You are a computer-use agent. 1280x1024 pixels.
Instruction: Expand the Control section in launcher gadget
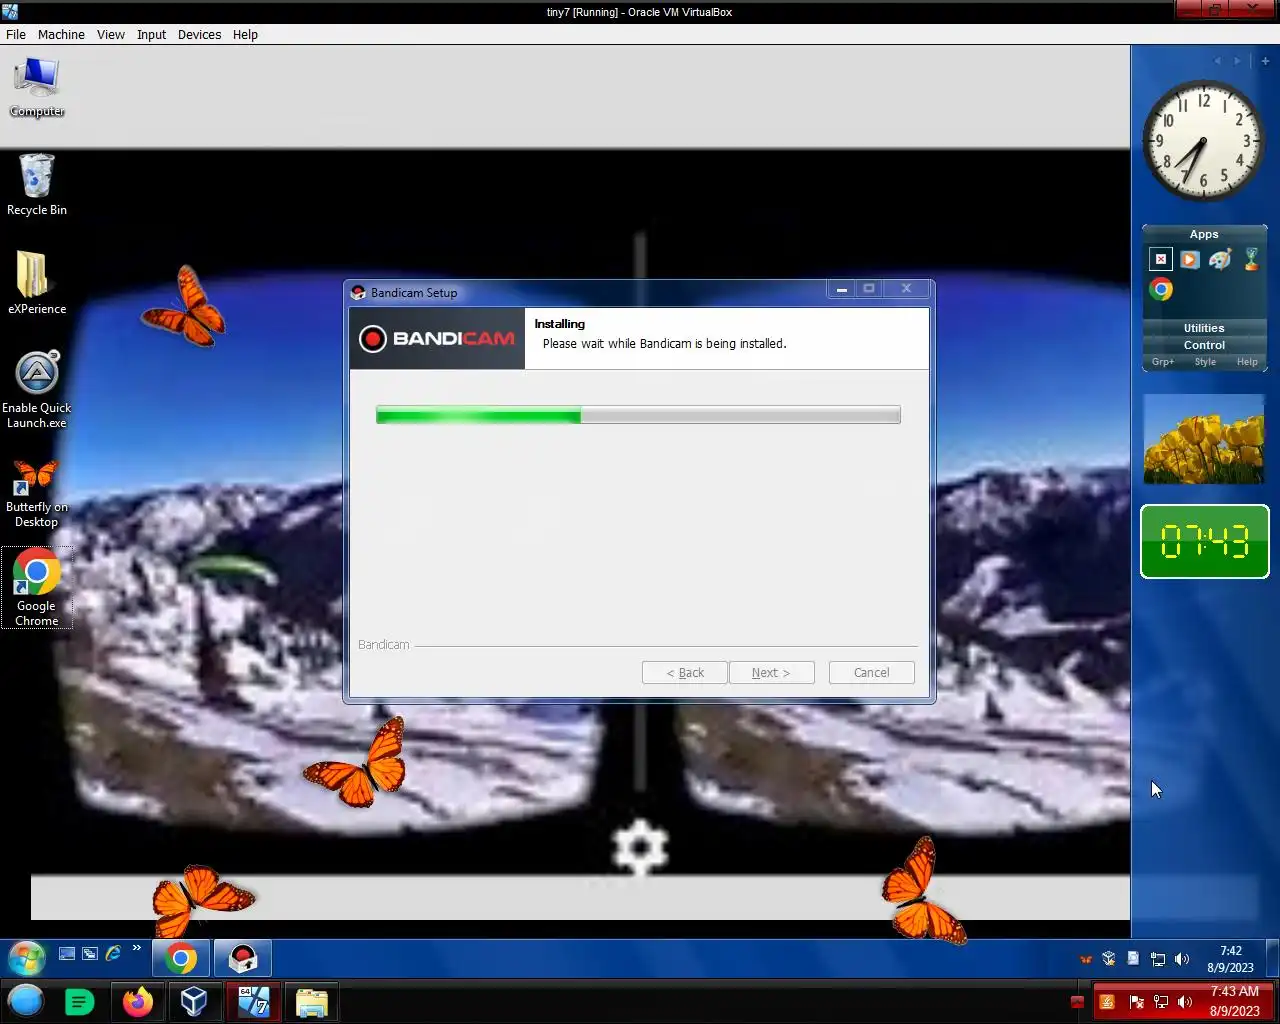1204,345
